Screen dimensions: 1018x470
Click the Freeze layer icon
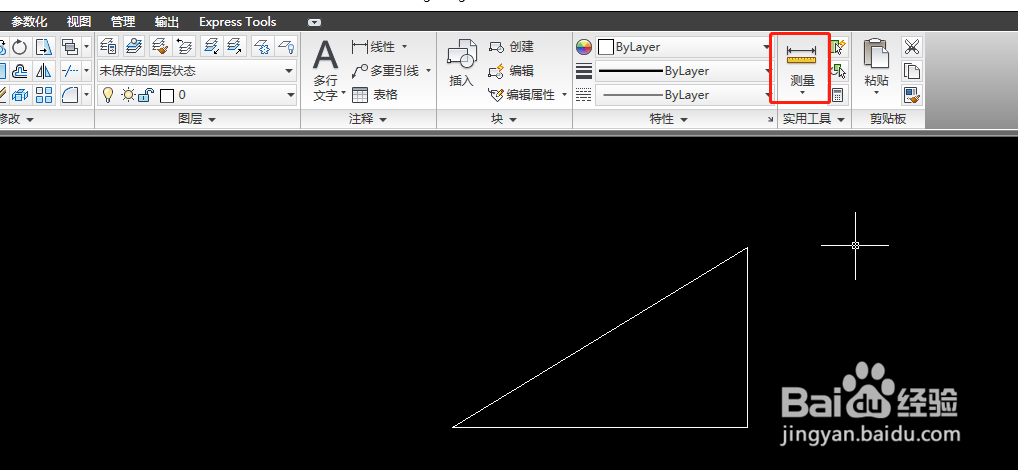coord(262,46)
